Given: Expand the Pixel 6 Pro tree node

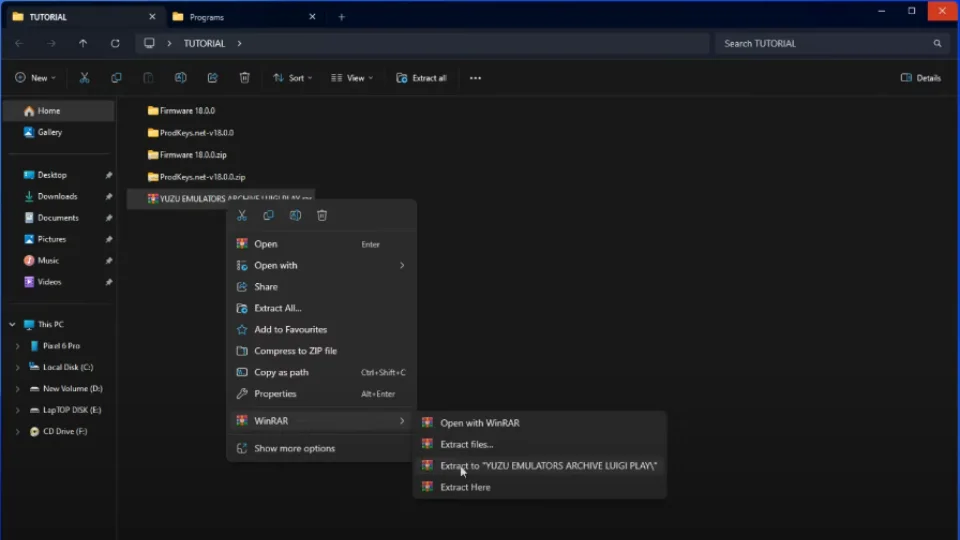Looking at the screenshot, I should point(17,346).
